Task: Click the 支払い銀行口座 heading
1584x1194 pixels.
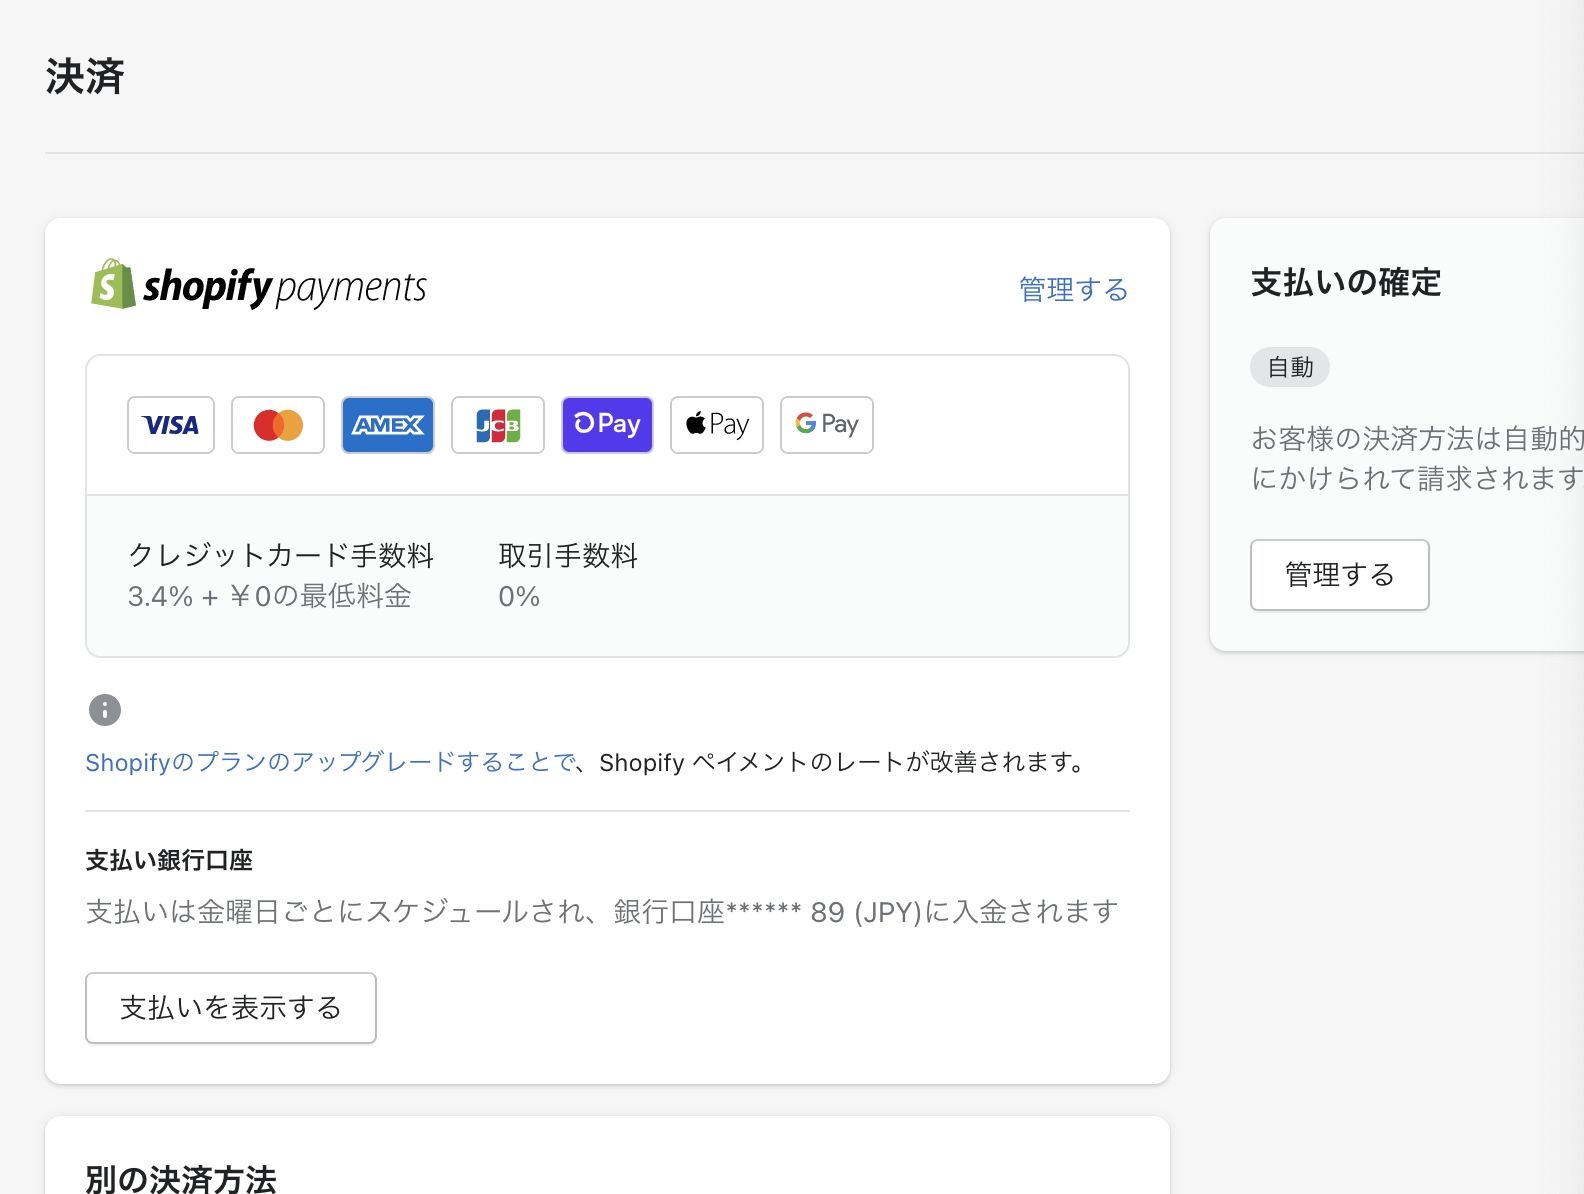Action: 169,860
